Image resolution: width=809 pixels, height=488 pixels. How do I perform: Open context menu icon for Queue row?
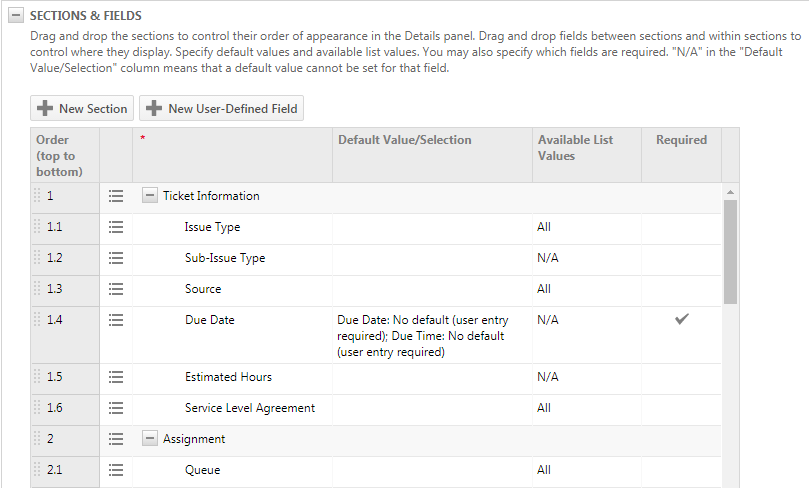(x=115, y=470)
